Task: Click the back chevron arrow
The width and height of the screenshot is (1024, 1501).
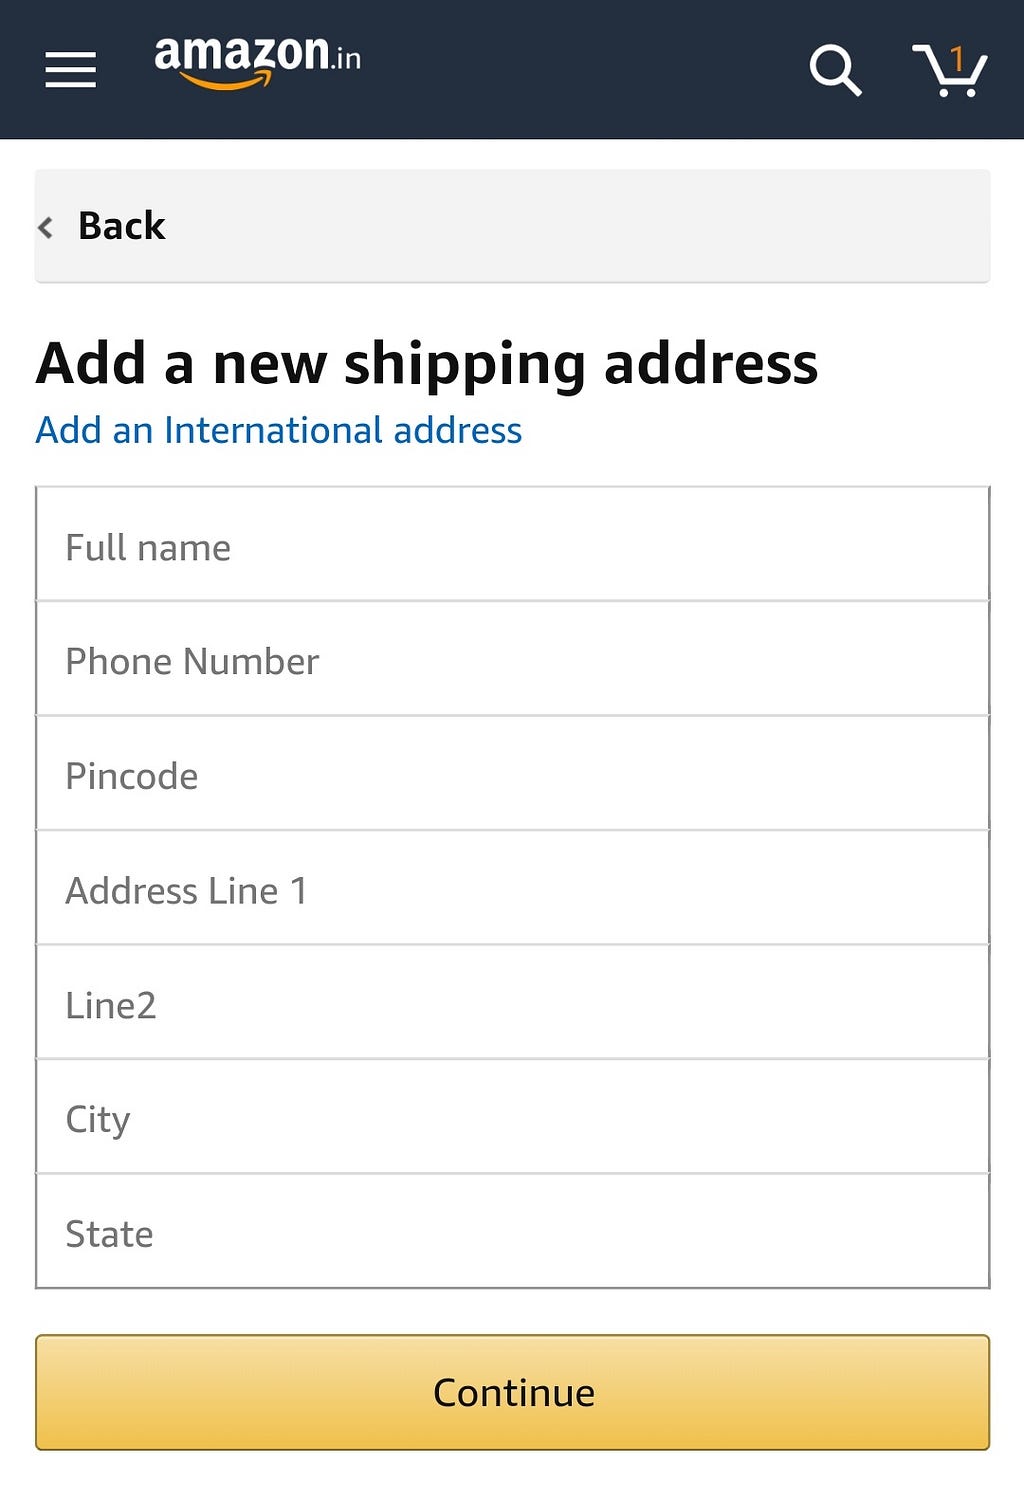Action: click(45, 227)
